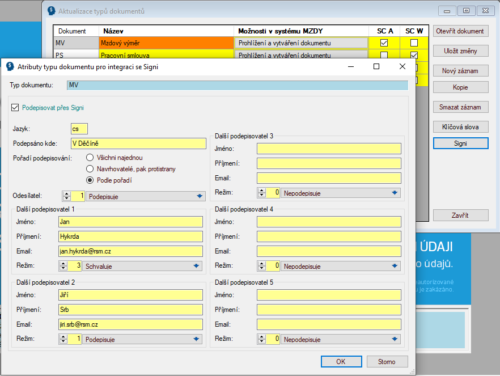The width and height of the screenshot is (500, 376).
Task: Click the Jazyk field containing cs
Action: click(x=79, y=129)
